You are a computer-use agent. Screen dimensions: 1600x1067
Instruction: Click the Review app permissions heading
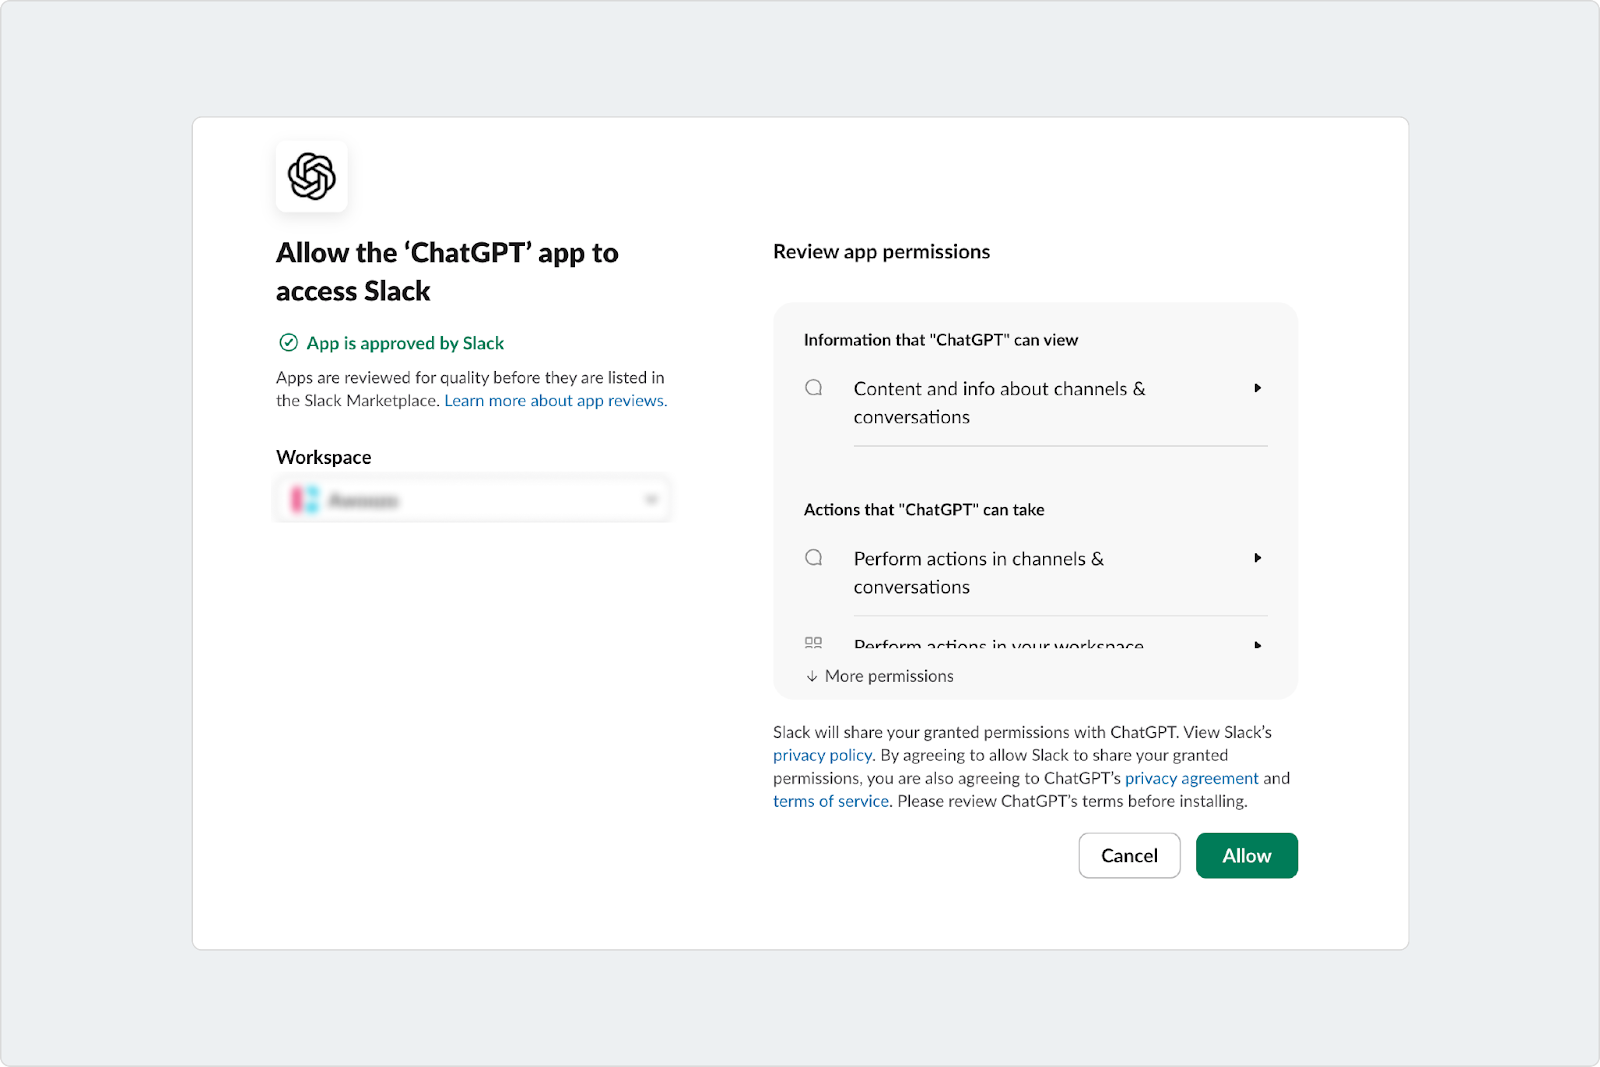[x=880, y=252]
